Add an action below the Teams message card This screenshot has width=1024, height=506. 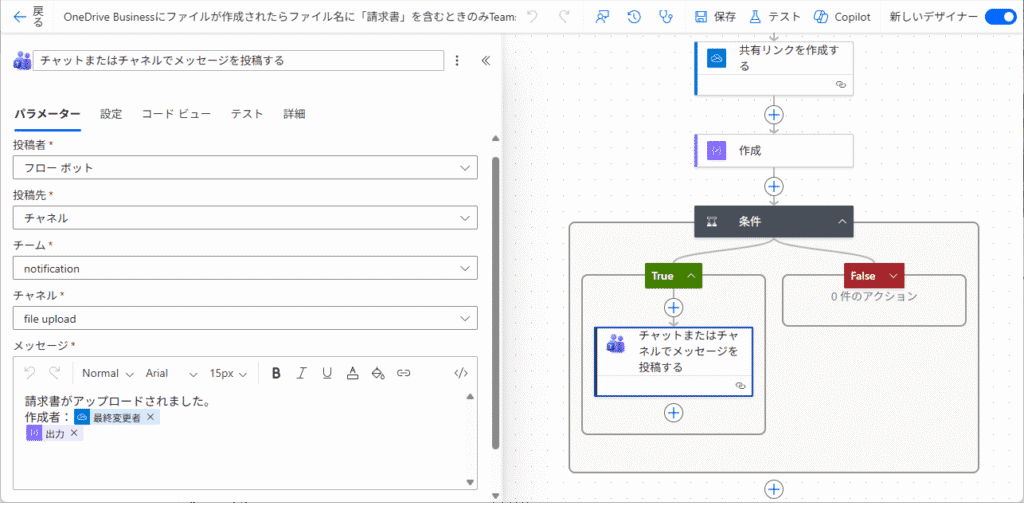673,413
